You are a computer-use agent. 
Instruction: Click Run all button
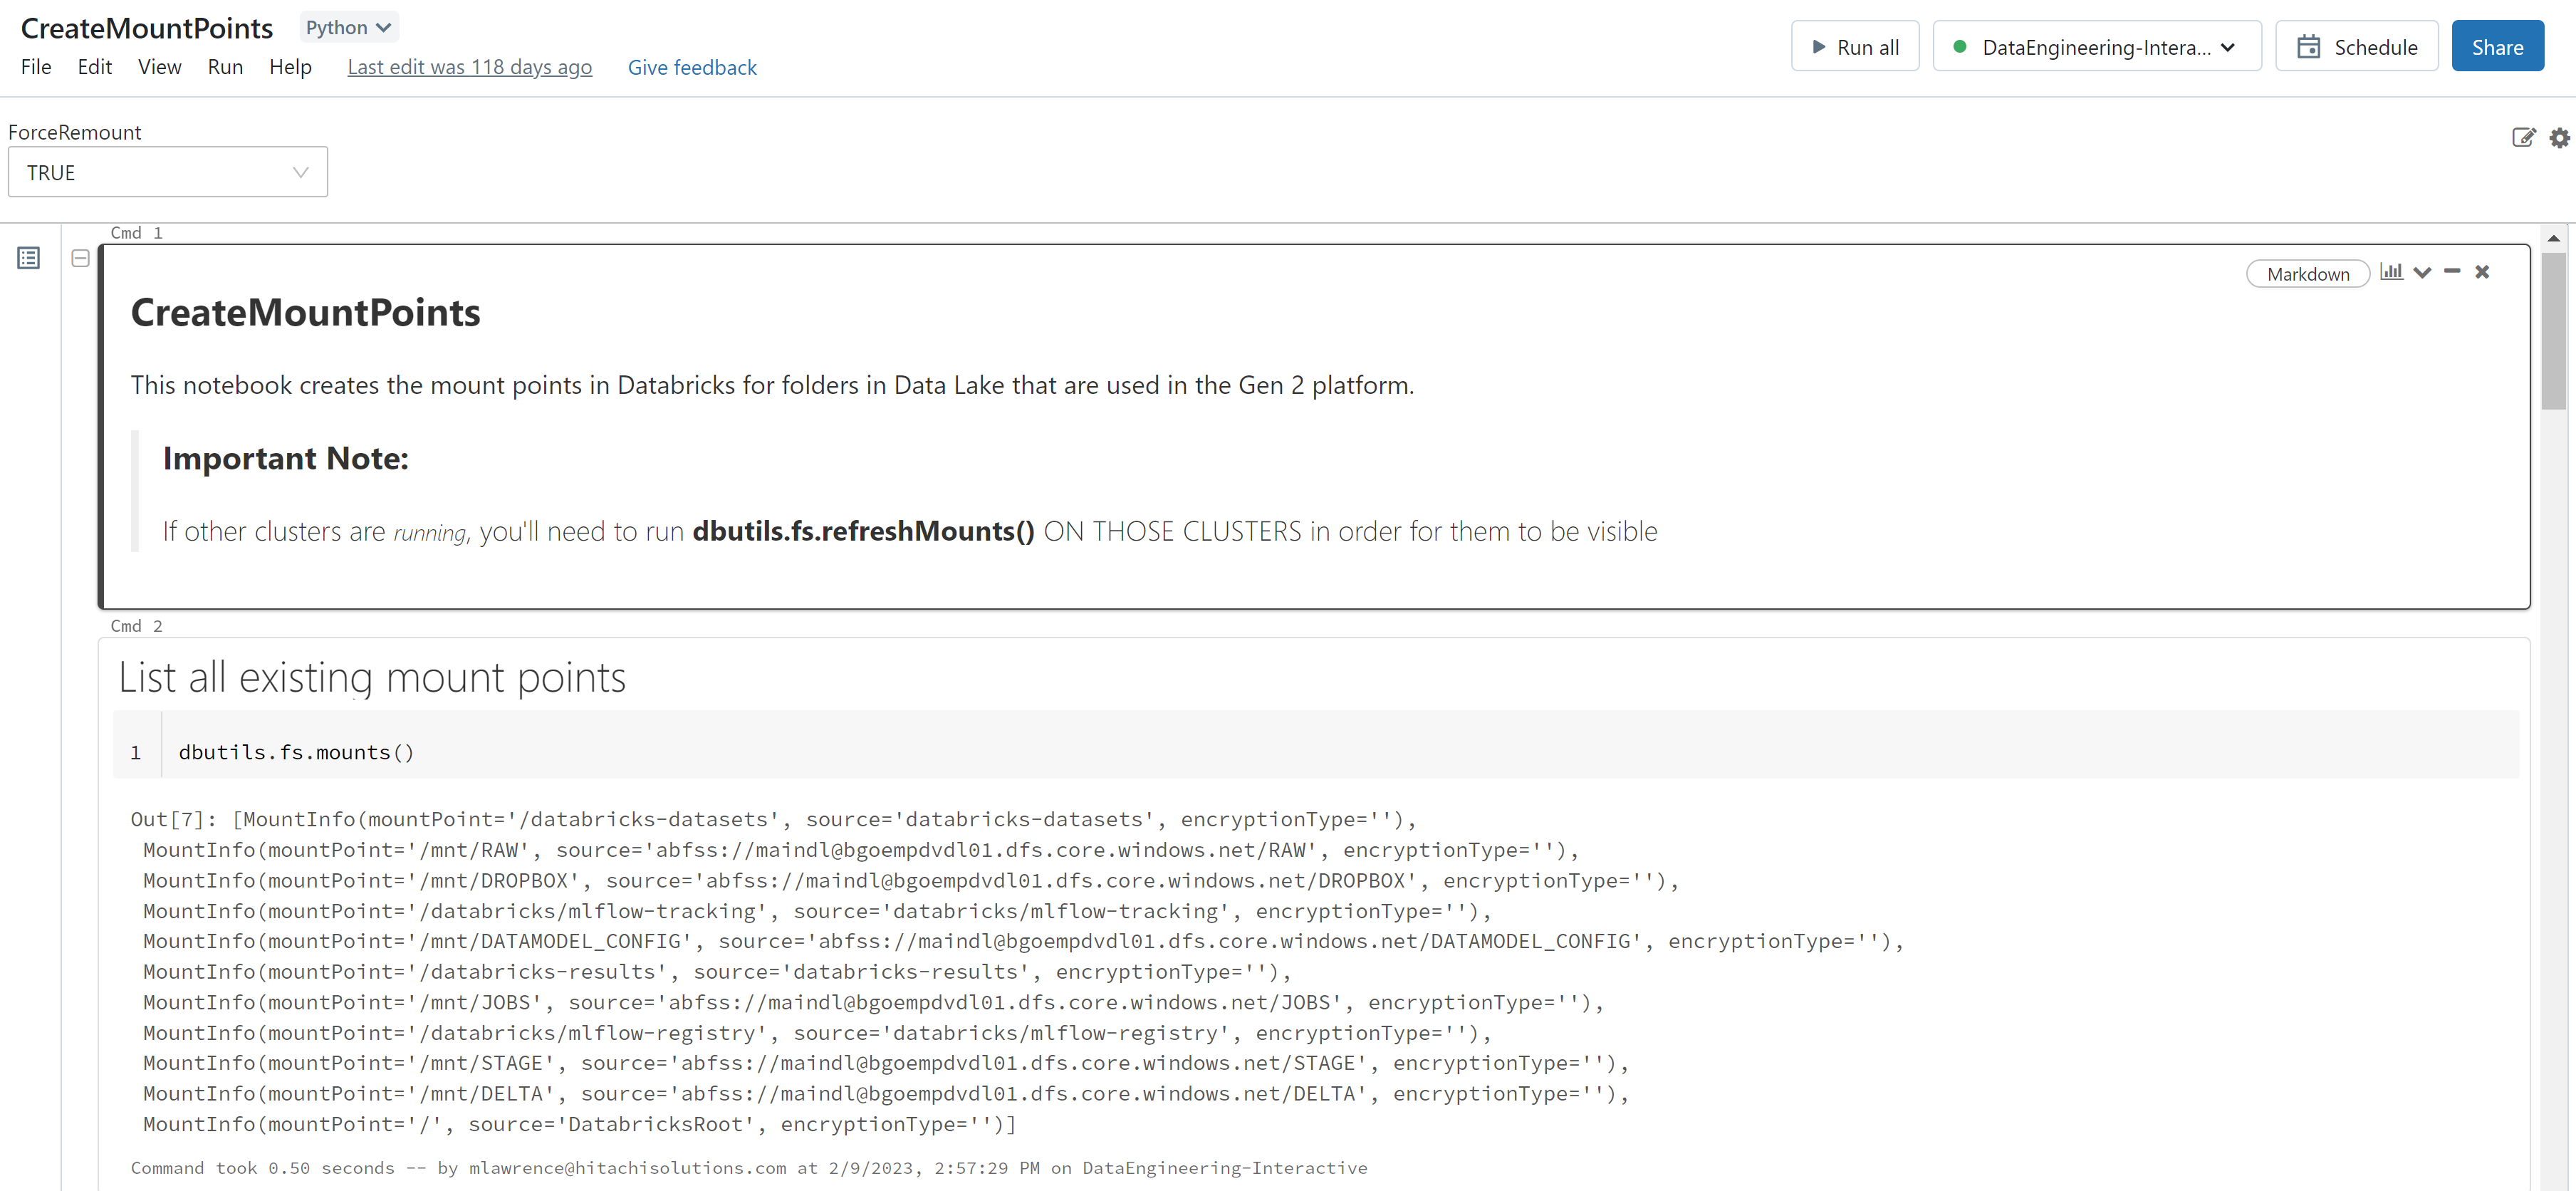(x=1855, y=47)
